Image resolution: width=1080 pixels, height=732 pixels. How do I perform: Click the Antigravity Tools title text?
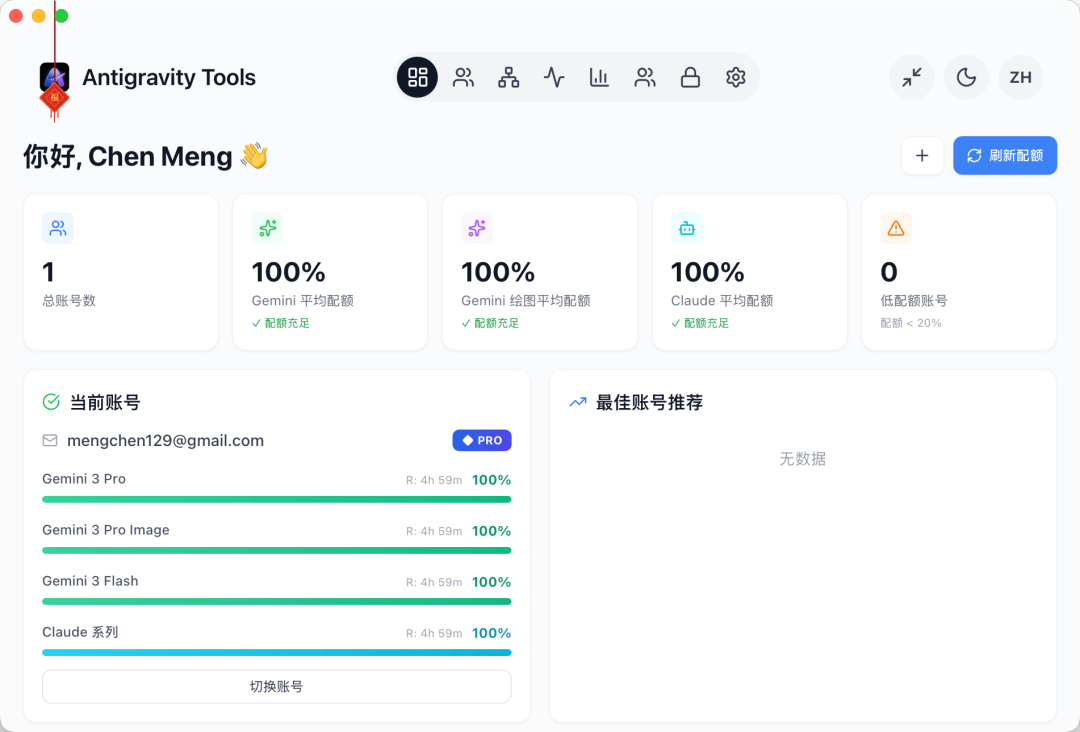(x=169, y=77)
